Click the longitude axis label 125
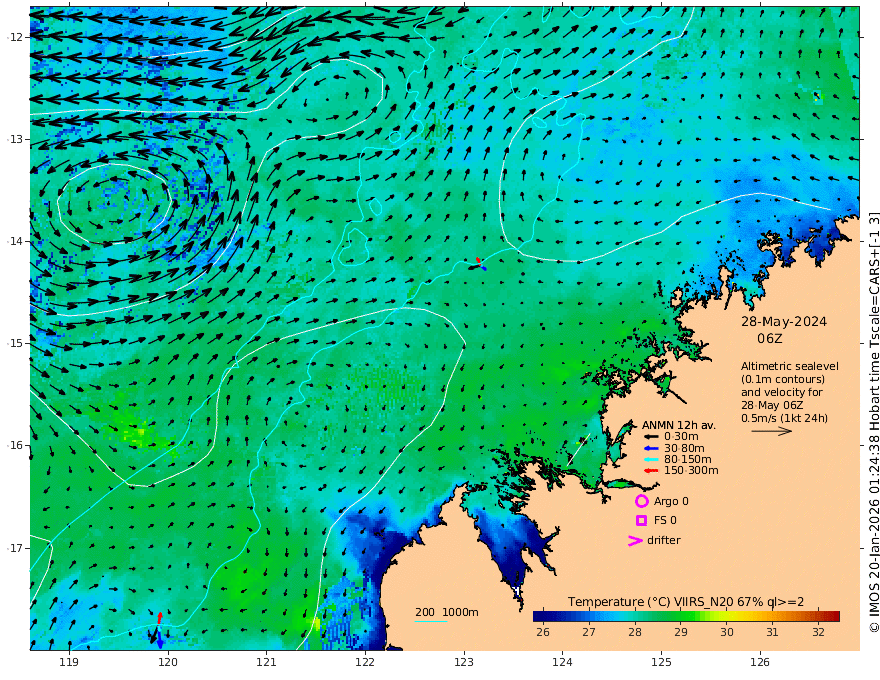 pyautogui.click(x=661, y=662)
